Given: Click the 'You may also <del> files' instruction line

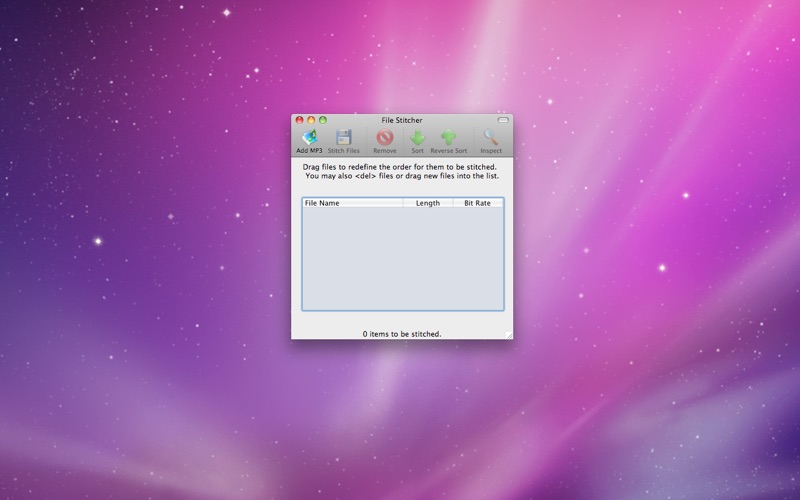Looking at the screenshot, I should 402,176.
